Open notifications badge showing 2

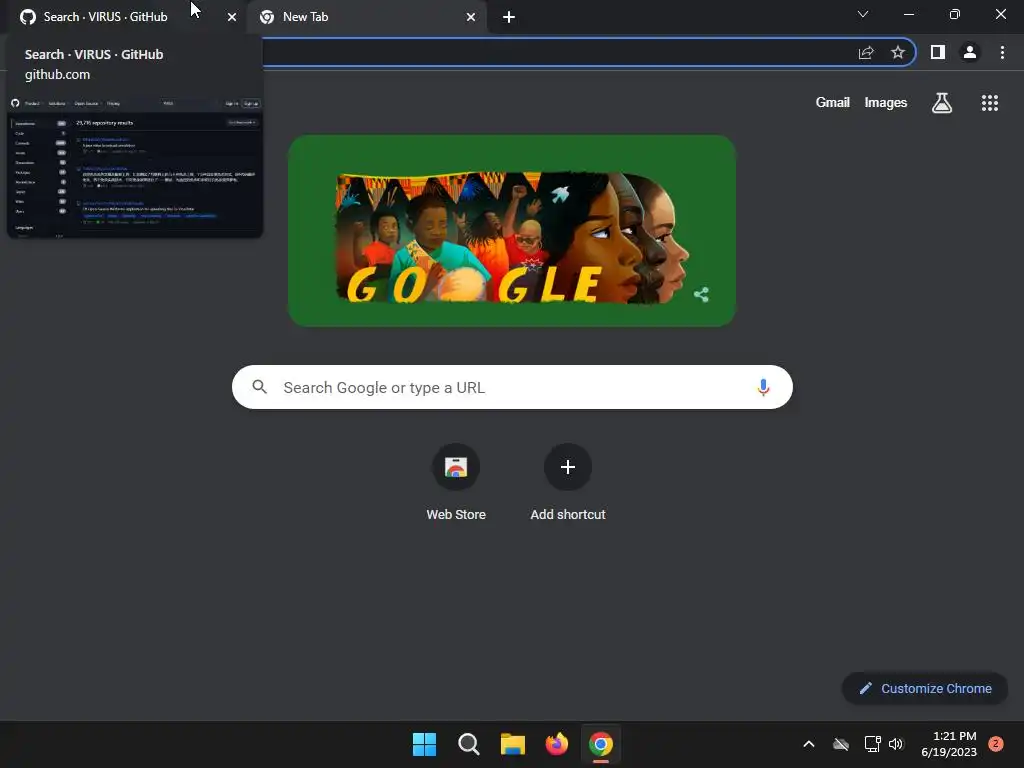pyautogui.click(x=996, y=744)
